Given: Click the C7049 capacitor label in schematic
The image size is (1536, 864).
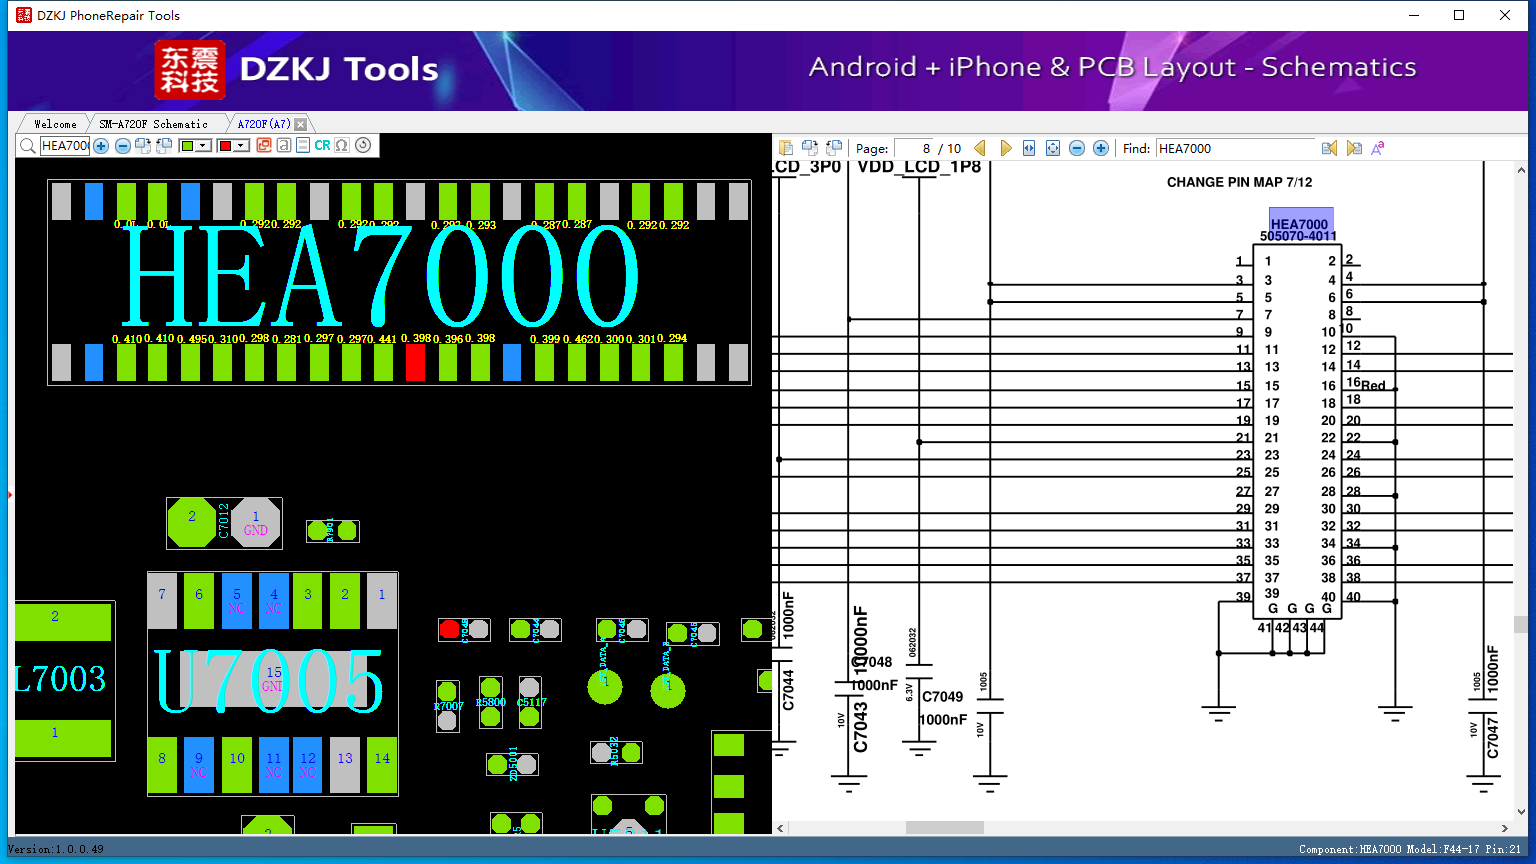Looking at the screenshot, I should [943, 697].
